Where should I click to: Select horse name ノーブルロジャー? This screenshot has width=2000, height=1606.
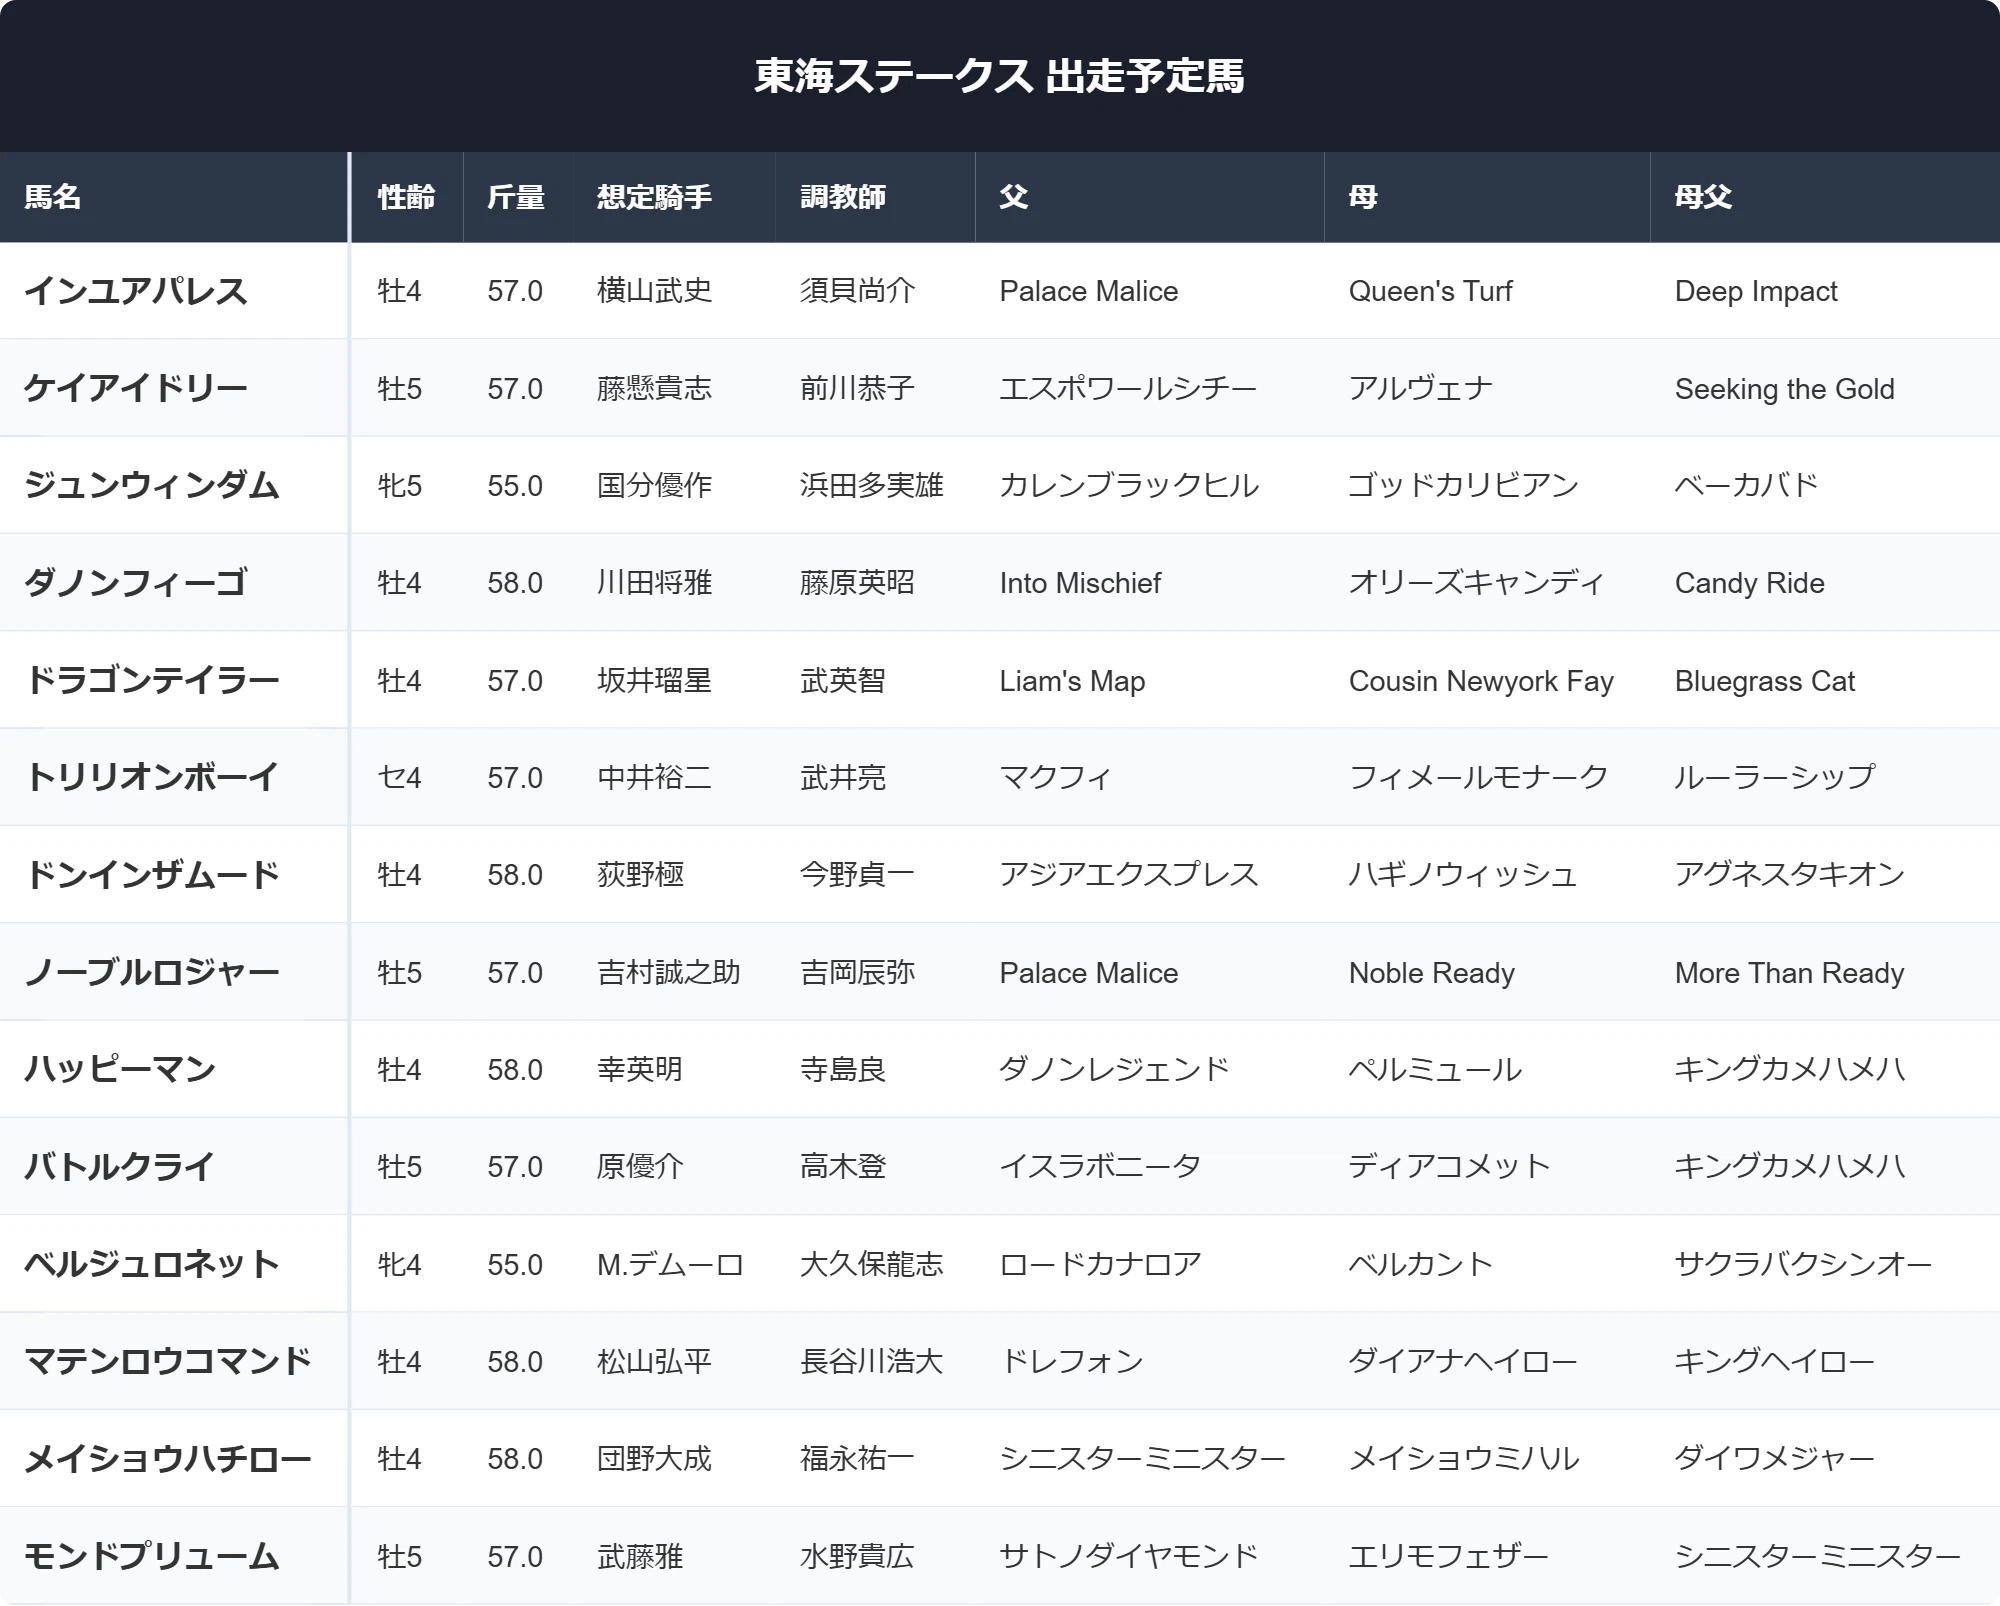coord(152,972)
